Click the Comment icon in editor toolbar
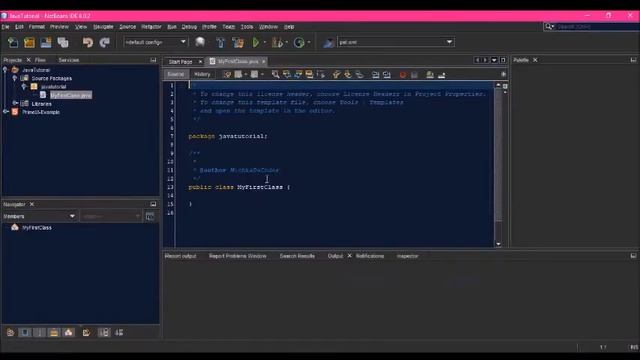This screenshot has width=640, height=360. pyautogui.click(x=430, y=75)
